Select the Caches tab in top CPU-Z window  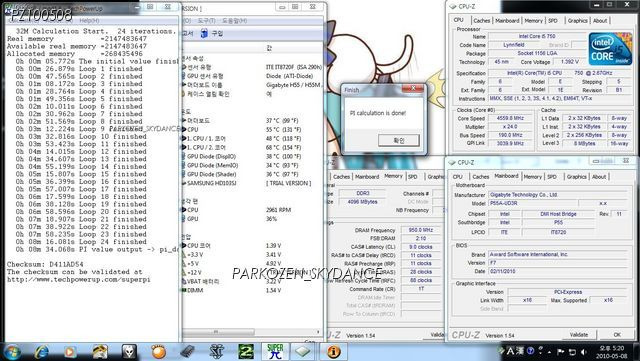(482, 20)
